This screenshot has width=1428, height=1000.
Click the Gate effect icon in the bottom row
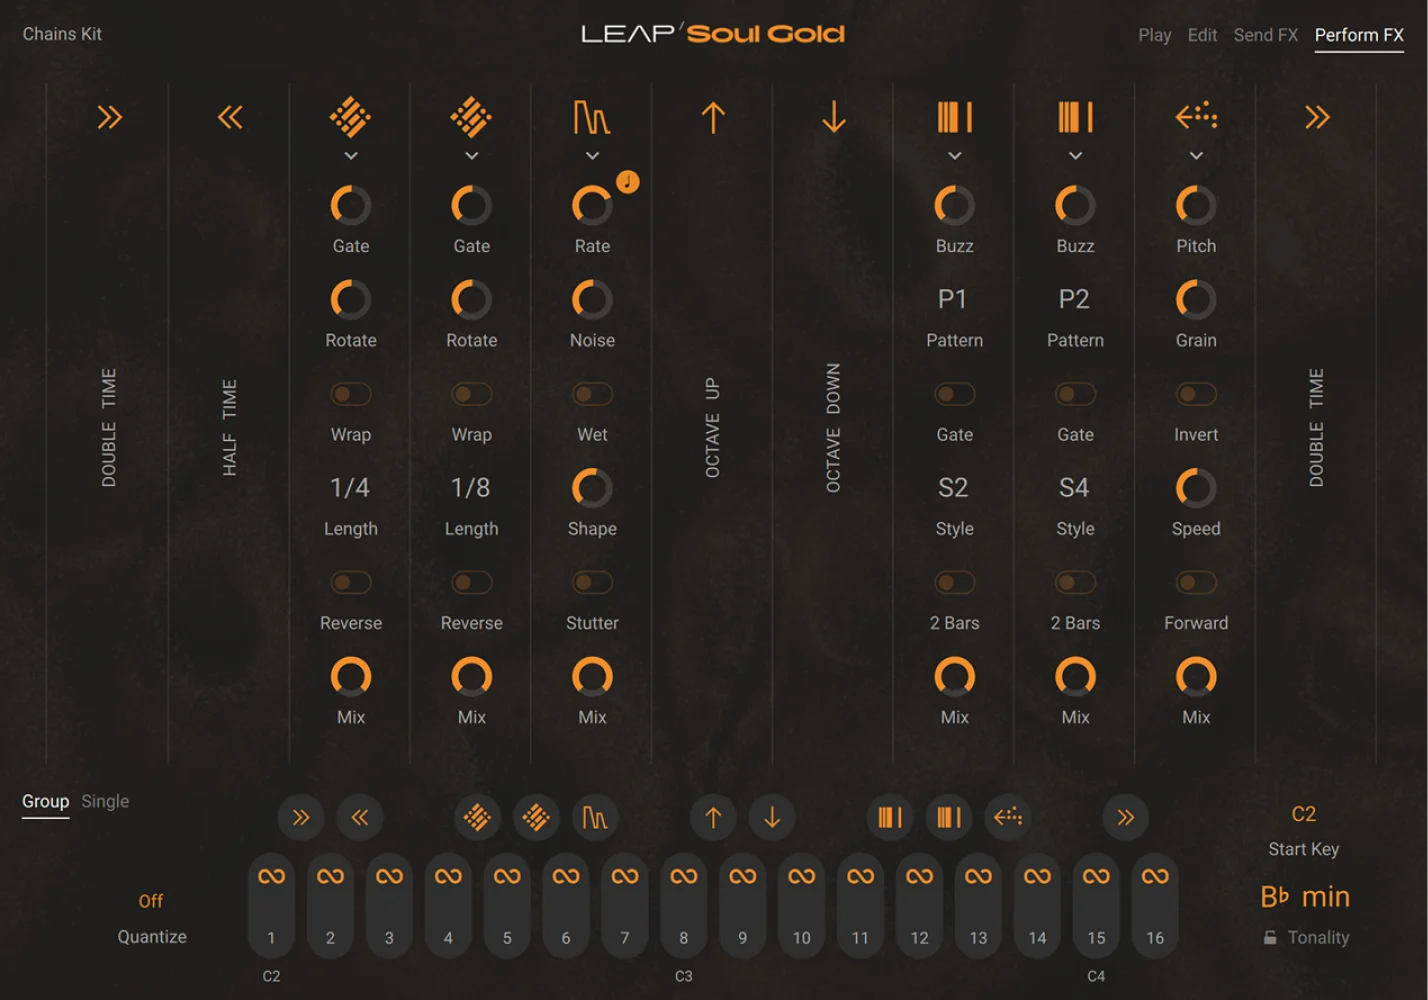coord(476,817)
